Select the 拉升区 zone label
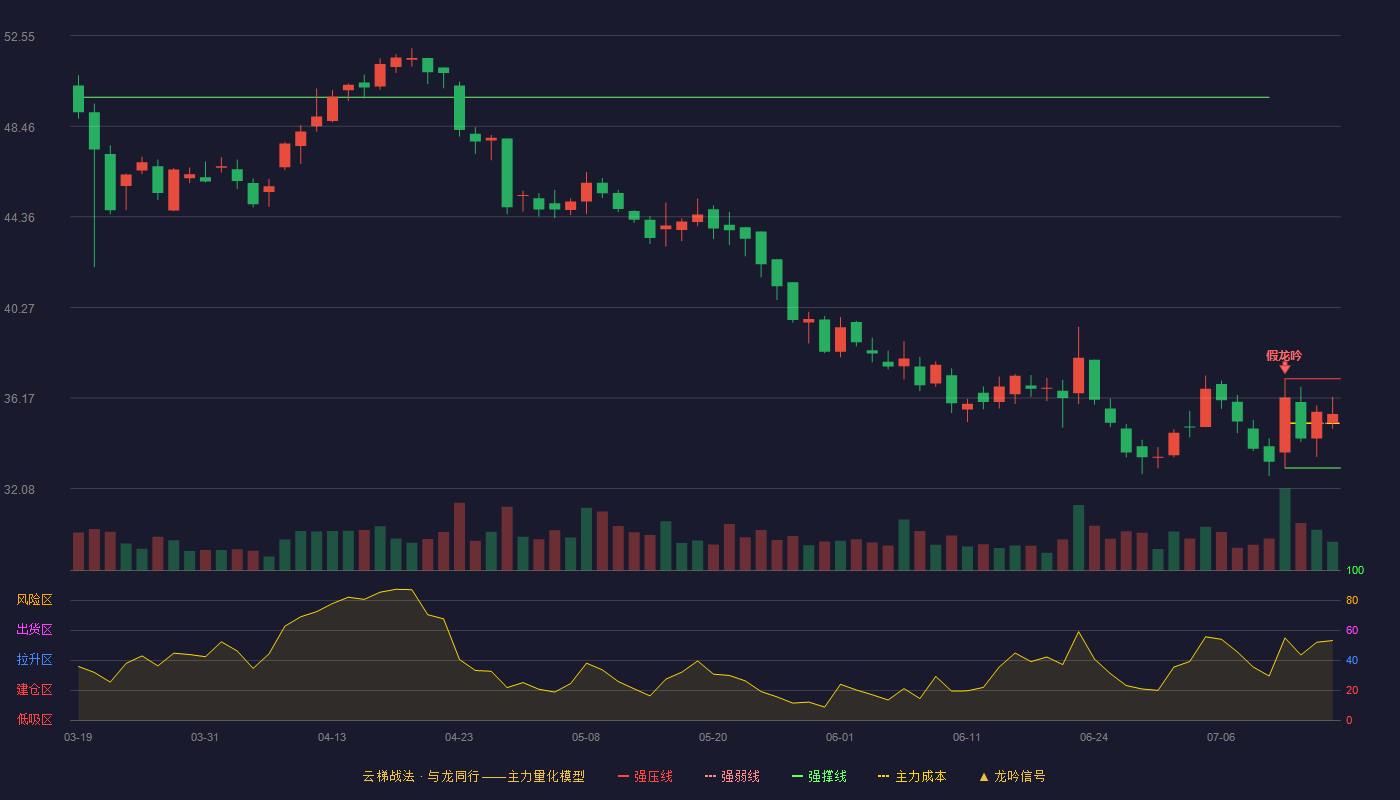This screenshot has height=800, width=1400. [34, 660]
